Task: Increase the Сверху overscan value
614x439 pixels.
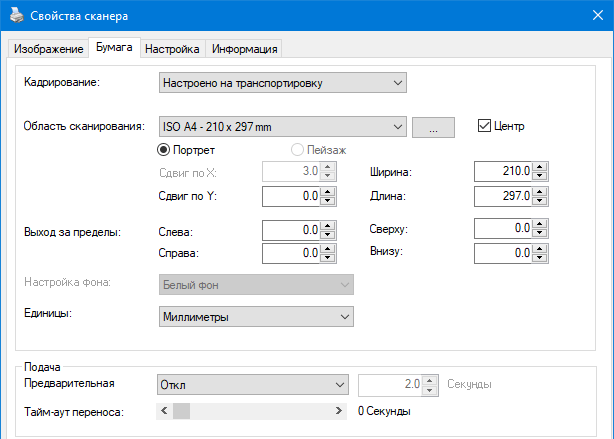Action: [539, 225]
